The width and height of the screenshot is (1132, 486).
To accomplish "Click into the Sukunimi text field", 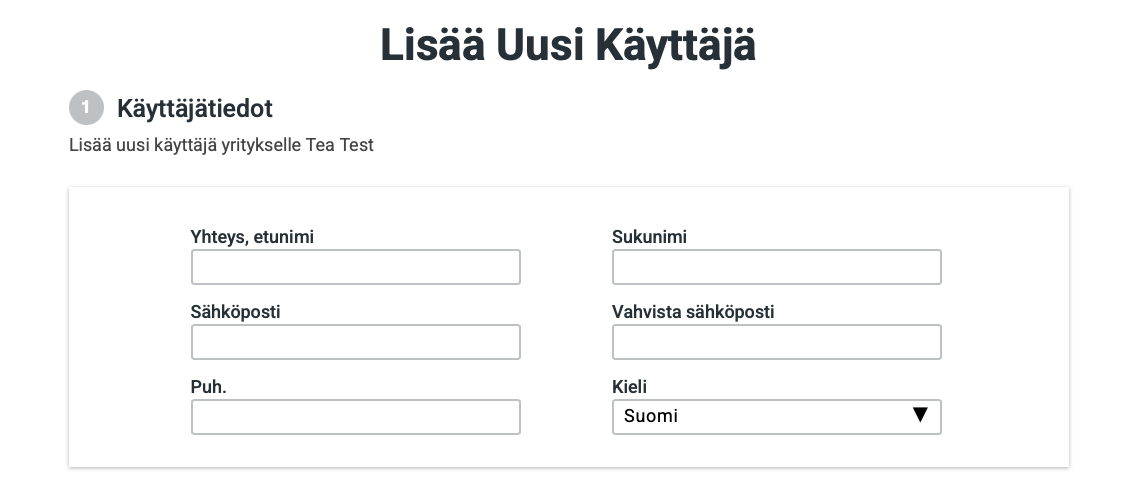I will pos(776,267).
